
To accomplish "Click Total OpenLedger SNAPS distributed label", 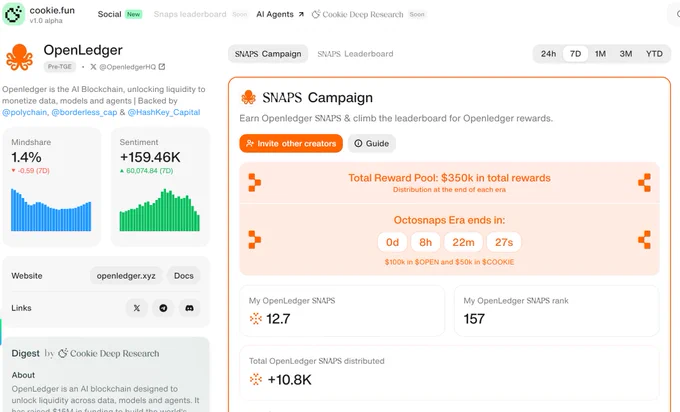I will click(x=317, y=361).
